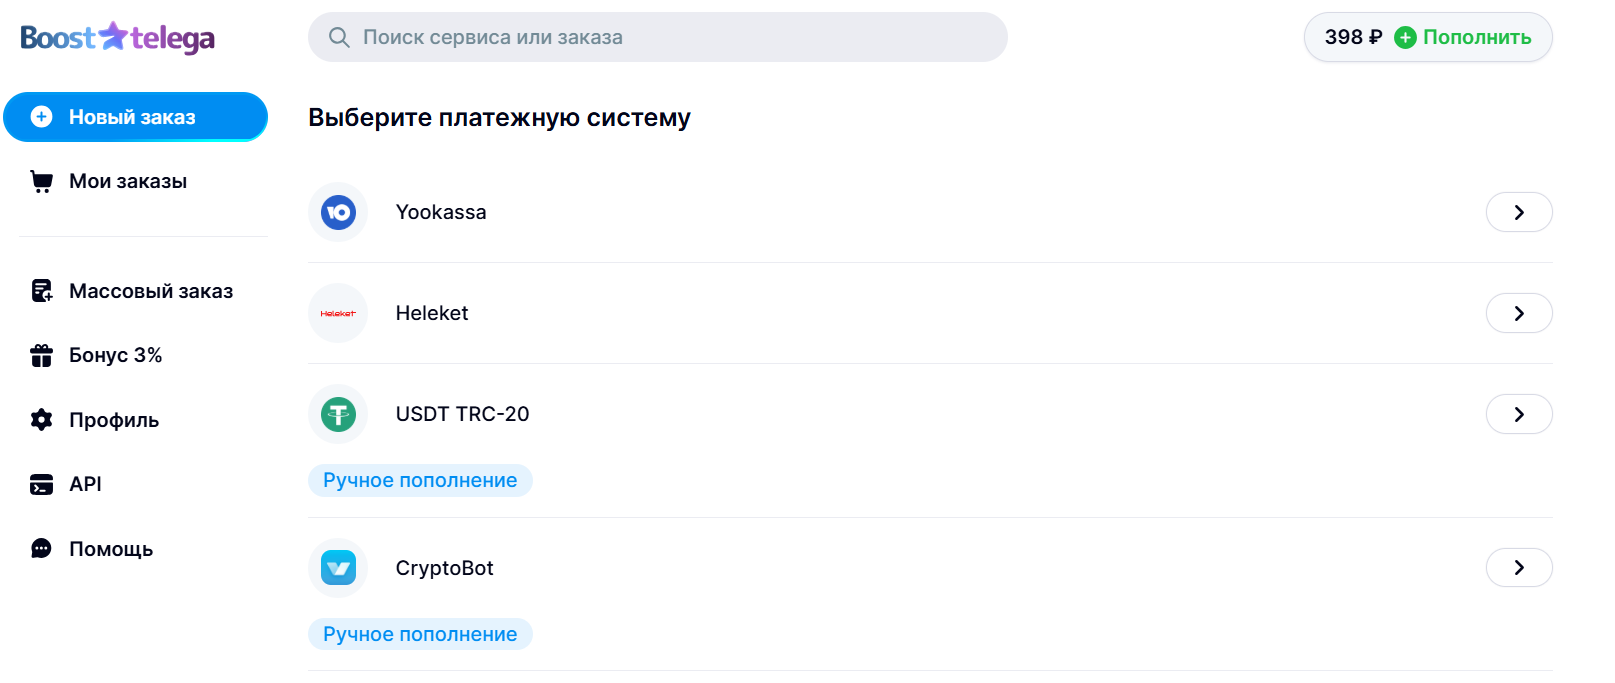Screen dimensions: 1615x683
Task: Click the Boost telega logo
Action: [118, 38]
